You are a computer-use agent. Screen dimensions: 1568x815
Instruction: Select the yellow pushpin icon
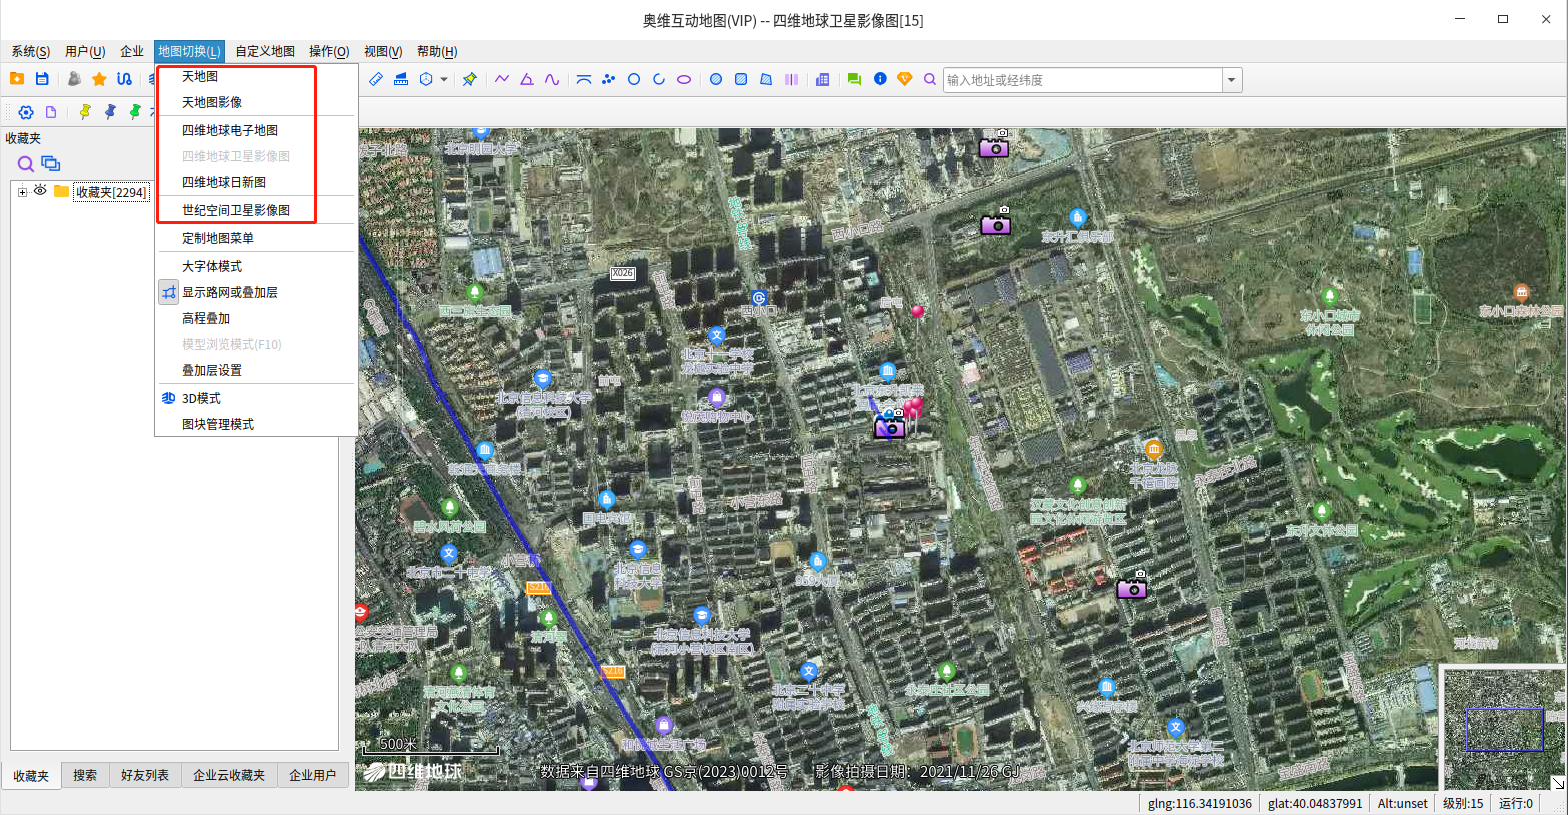[85, 112]
